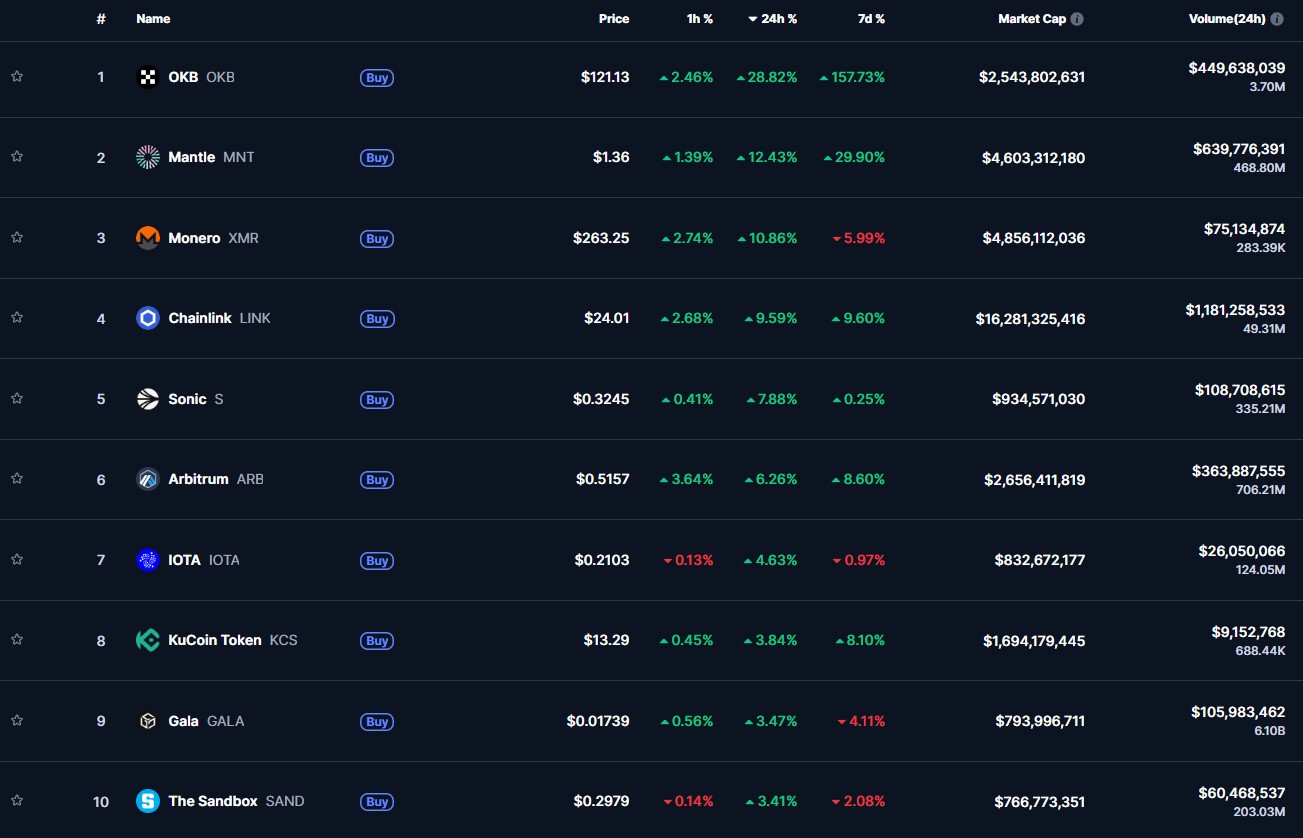Image resolution: width=1303 pixels, height=838 pixels.
Task: Click Chainlink market cap $16,281,325,416
Action: 1030,319
